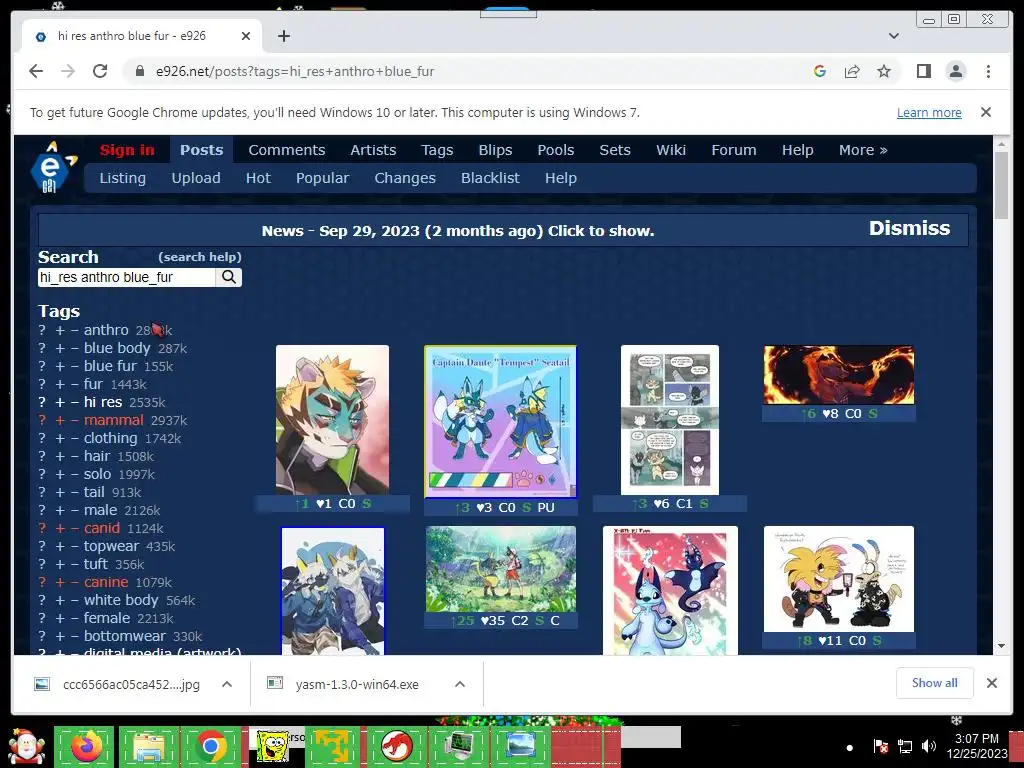
Task: Expand options for ccc6566ac05ca452 jpg download
Action: [x=227, y=684]
